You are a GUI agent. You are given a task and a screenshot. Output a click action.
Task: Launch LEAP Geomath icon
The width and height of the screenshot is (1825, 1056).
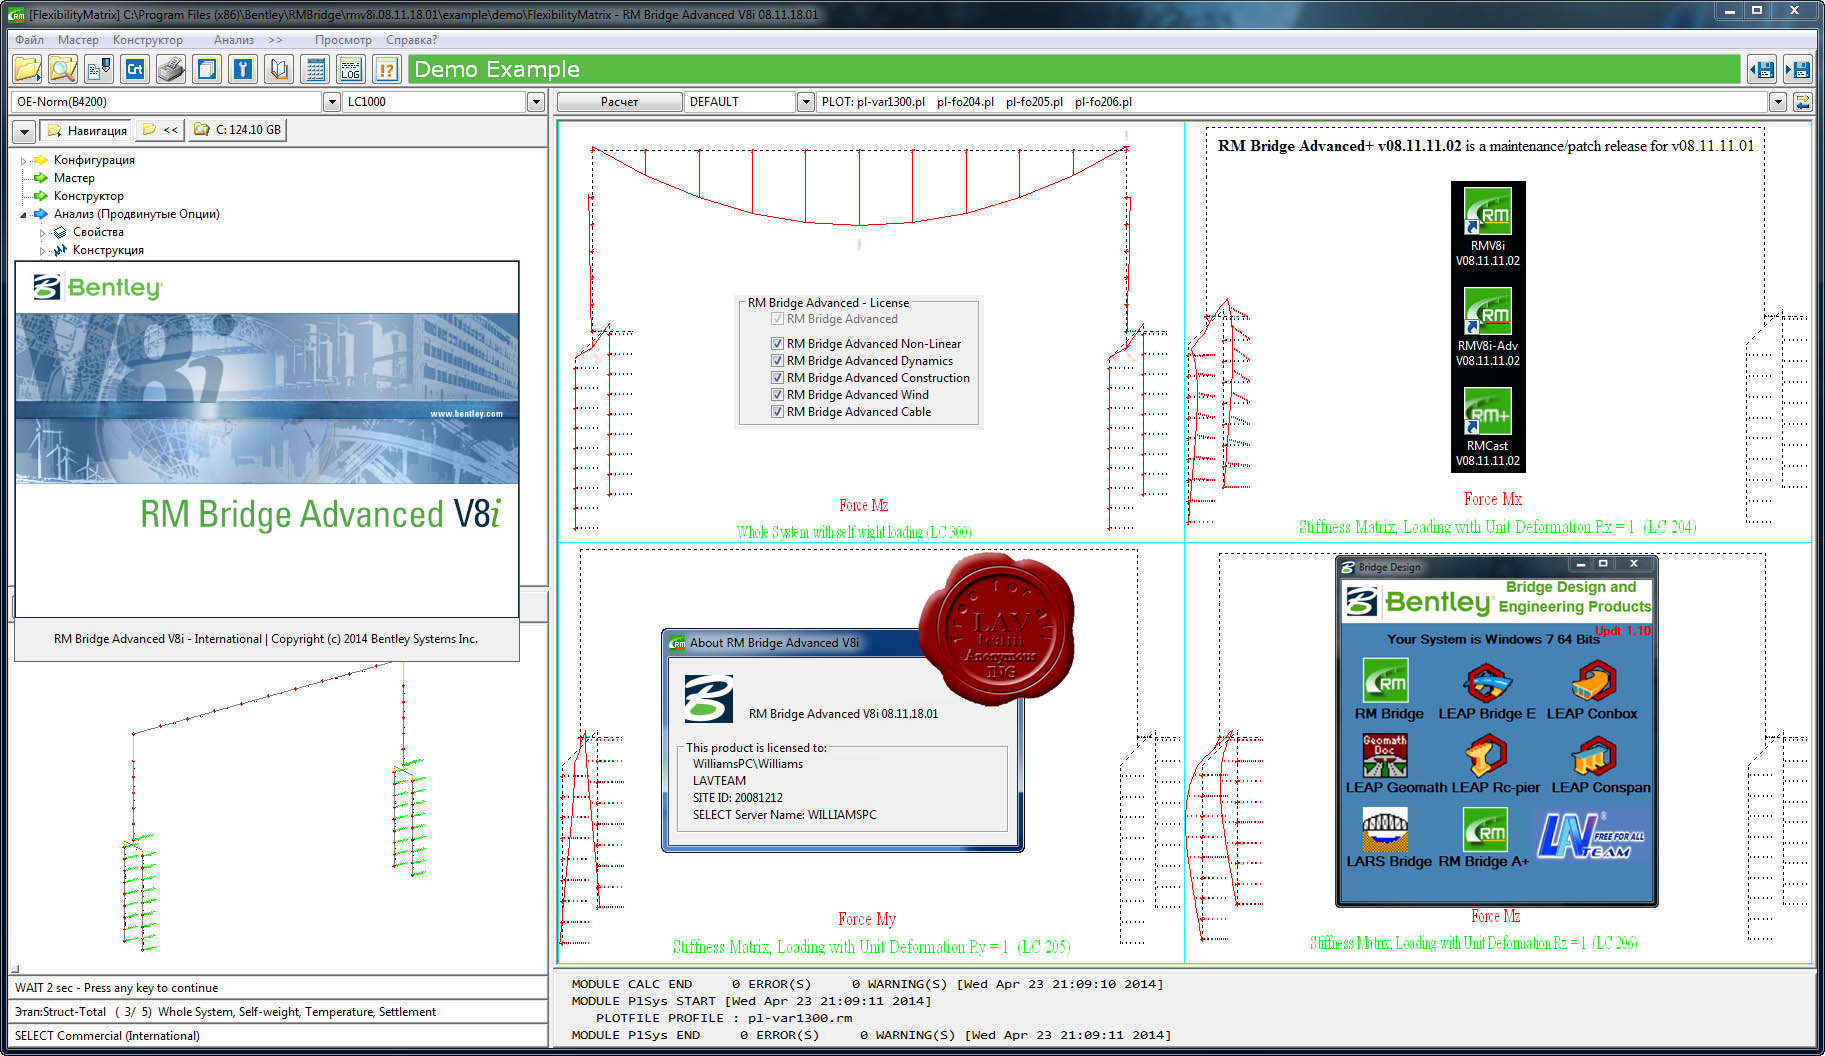pyautogui.click(x=1385, y=755)
